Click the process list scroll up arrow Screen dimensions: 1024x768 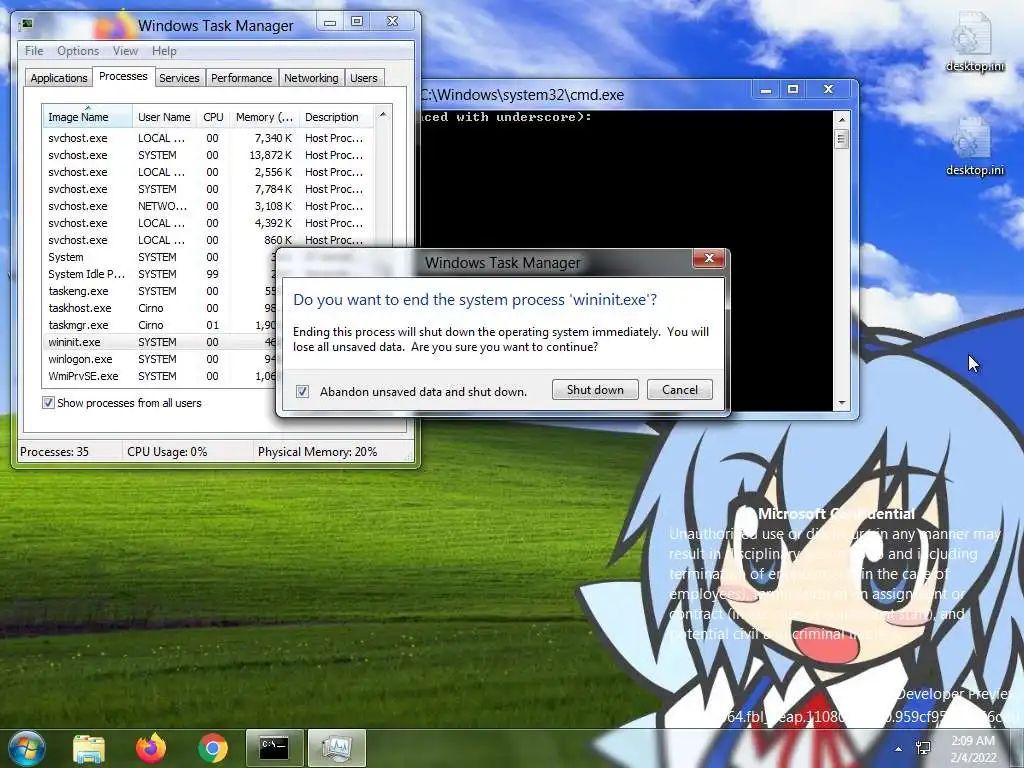(x=383, y=114)
